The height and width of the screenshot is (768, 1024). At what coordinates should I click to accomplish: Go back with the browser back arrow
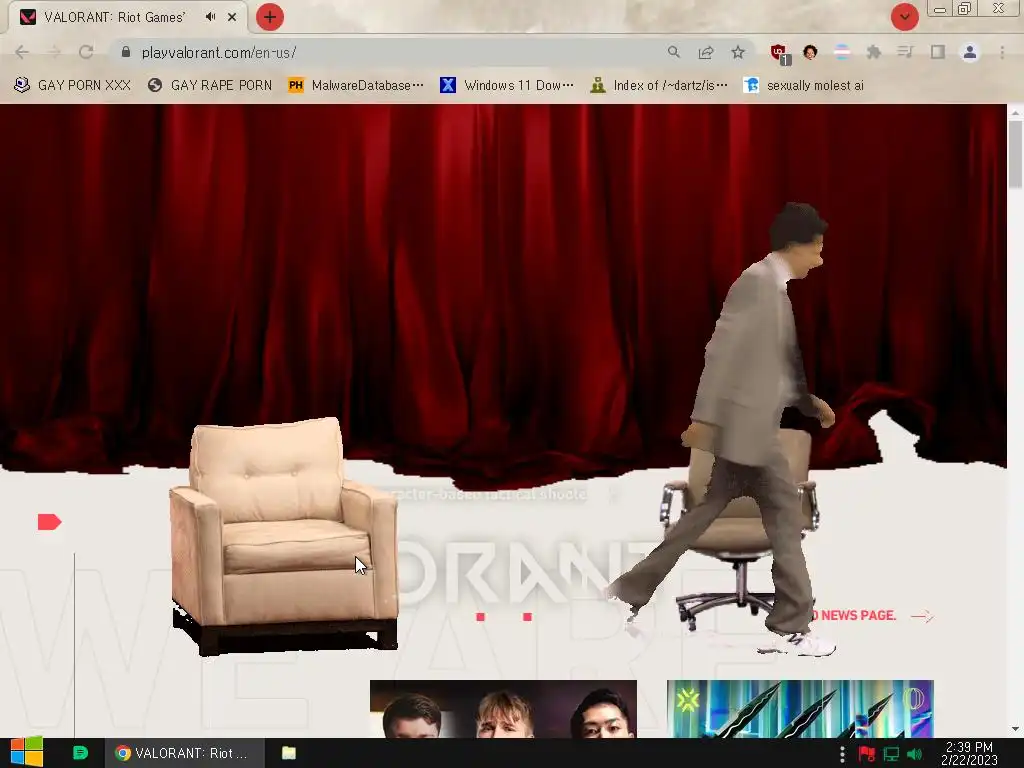pos(22,52)
